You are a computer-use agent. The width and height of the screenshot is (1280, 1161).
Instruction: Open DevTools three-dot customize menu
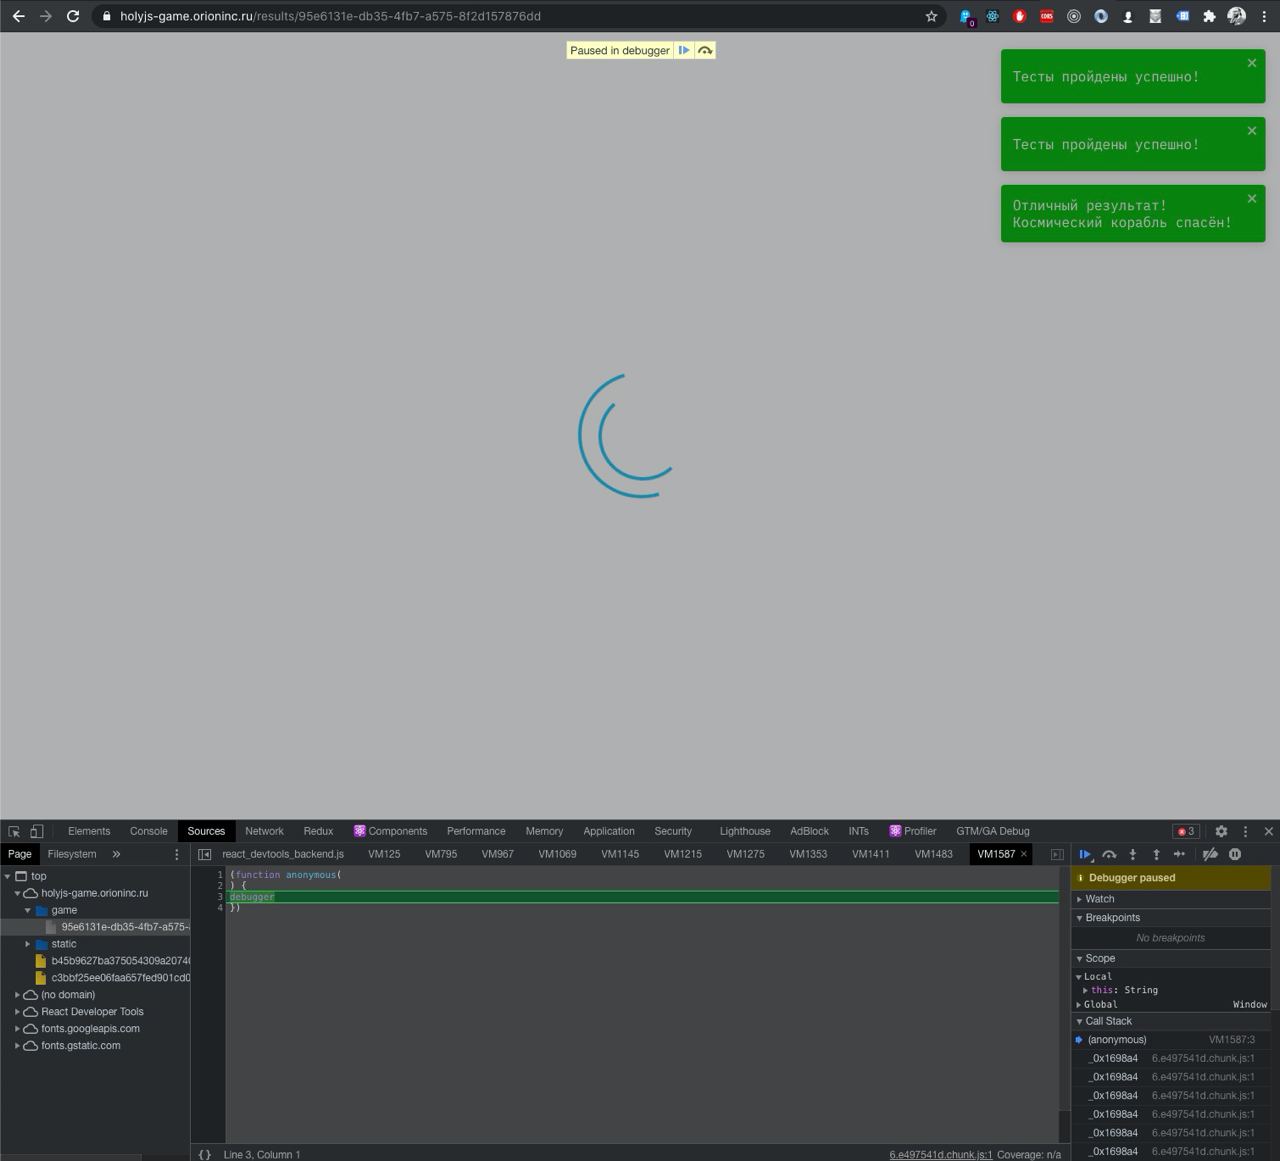point(1245,831)
